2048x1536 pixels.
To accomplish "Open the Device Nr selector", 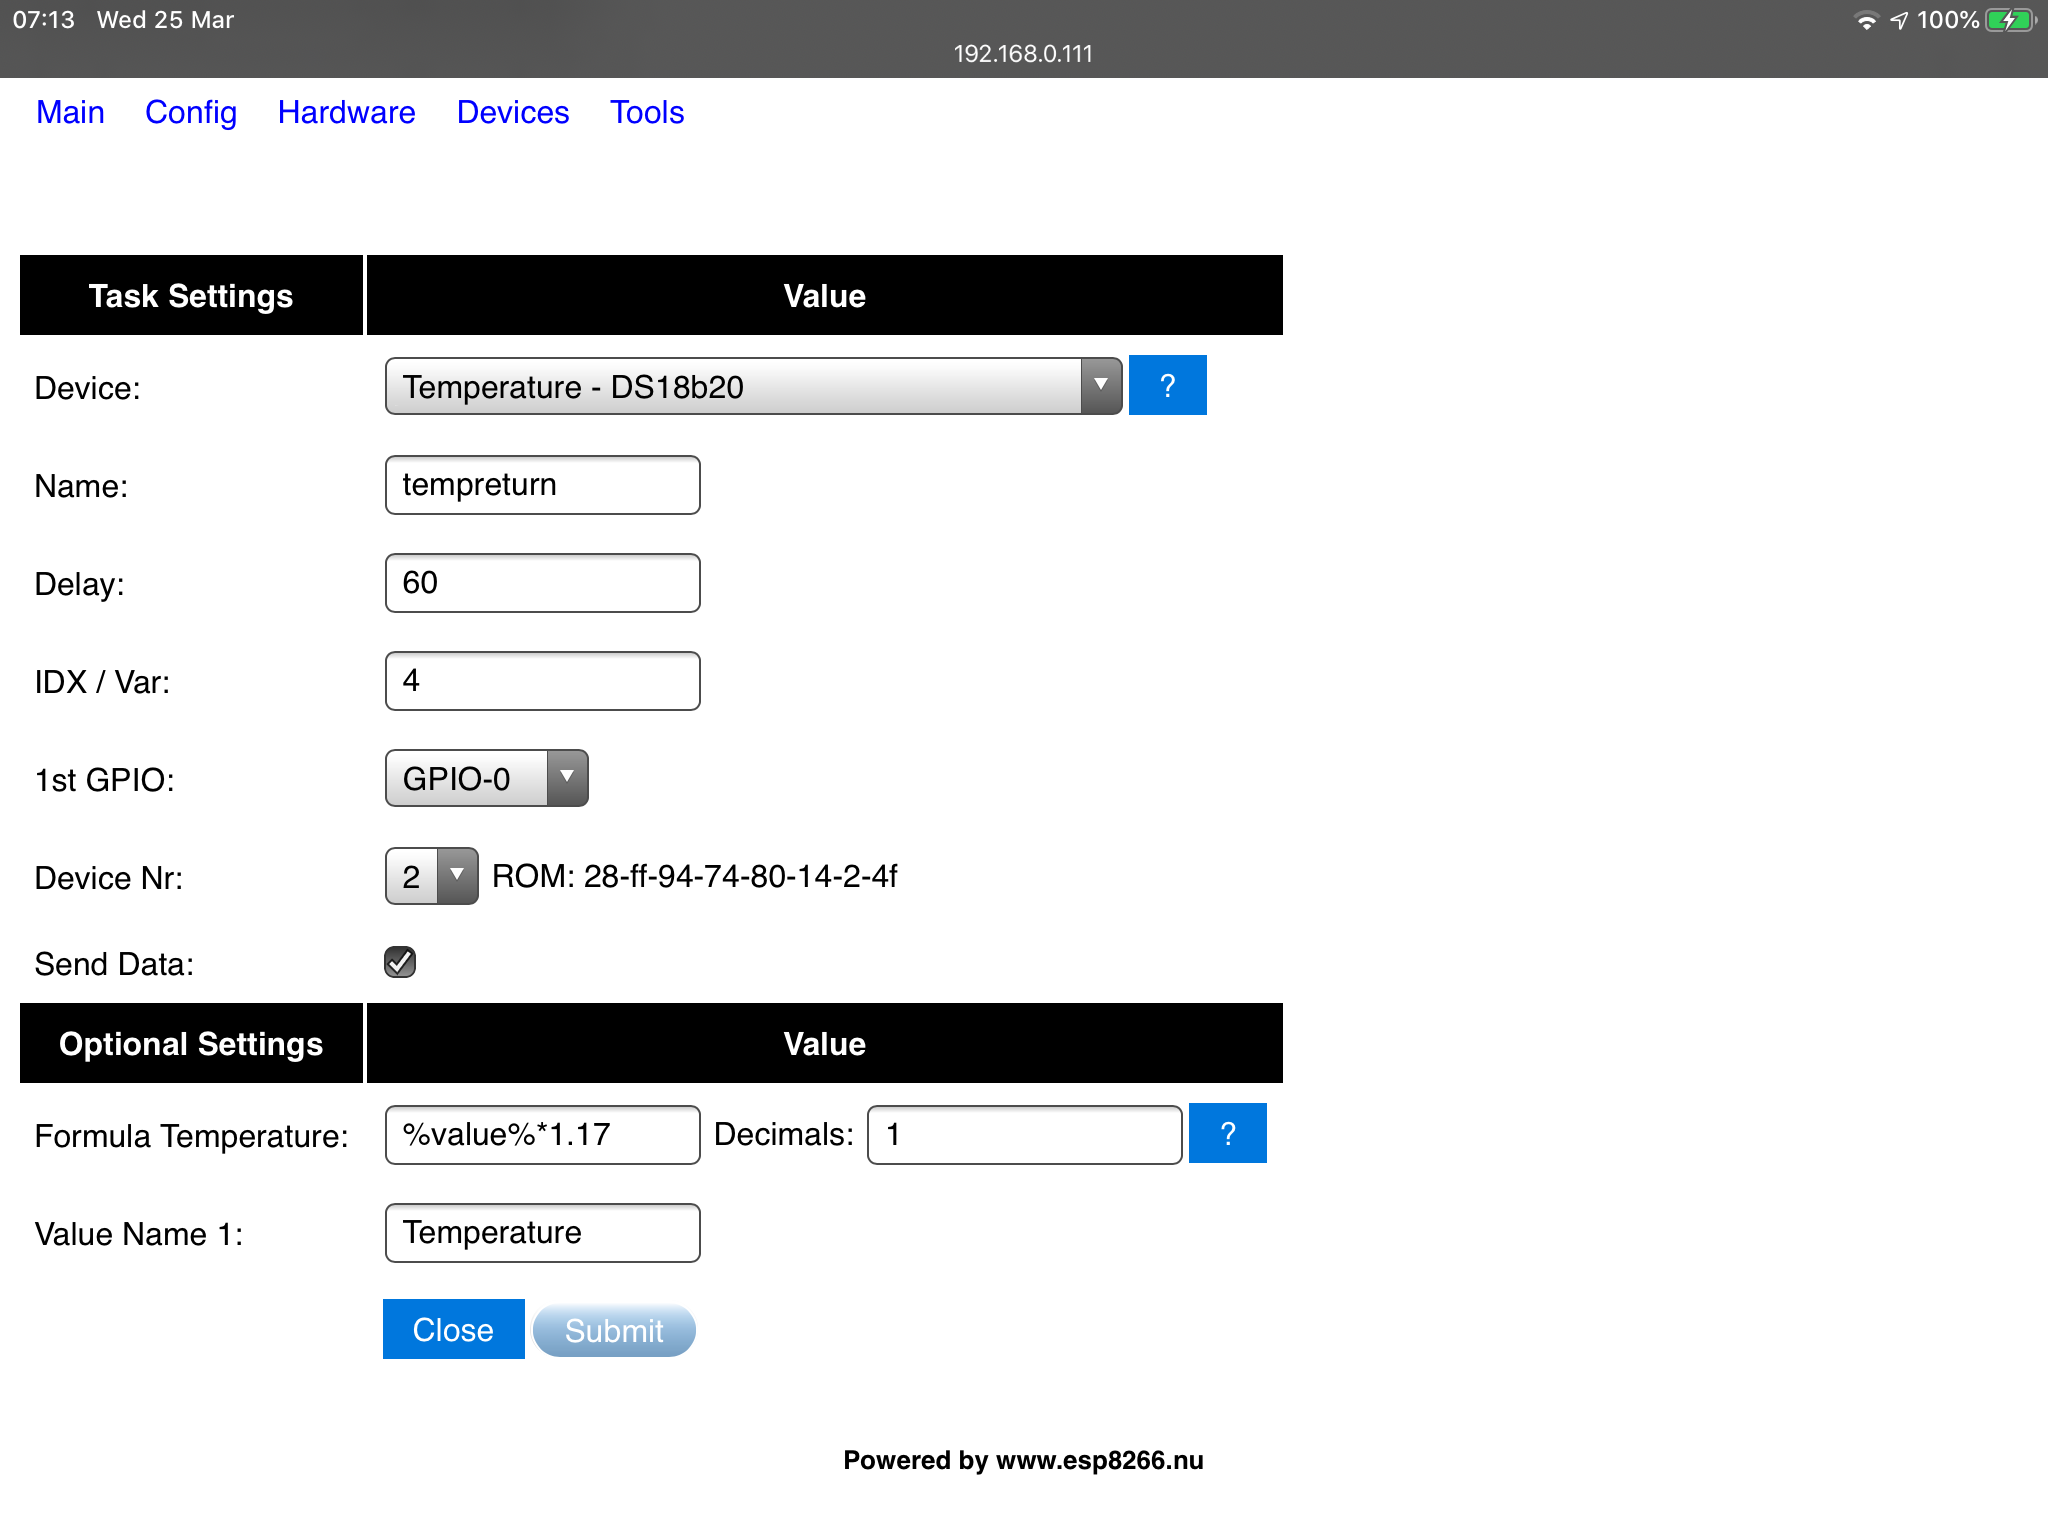I will click(x=431, y=876).
